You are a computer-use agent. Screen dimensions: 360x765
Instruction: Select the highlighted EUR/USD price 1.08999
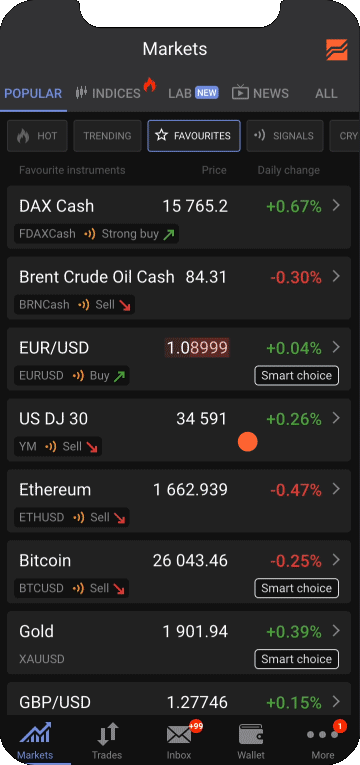point(197,348)
